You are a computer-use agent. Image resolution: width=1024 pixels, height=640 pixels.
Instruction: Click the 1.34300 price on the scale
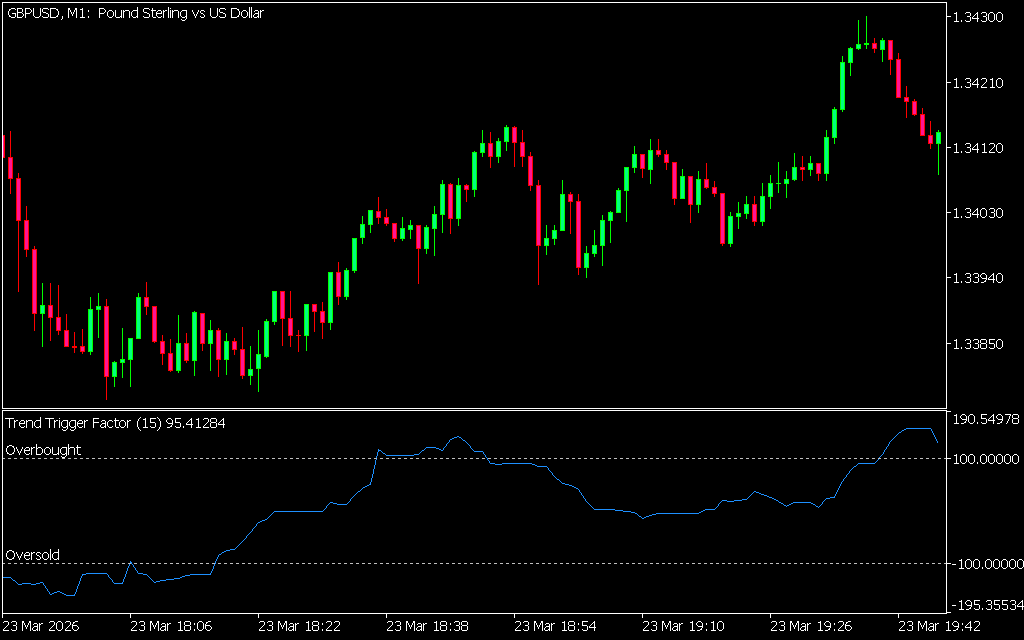click(x=983, y=18)
